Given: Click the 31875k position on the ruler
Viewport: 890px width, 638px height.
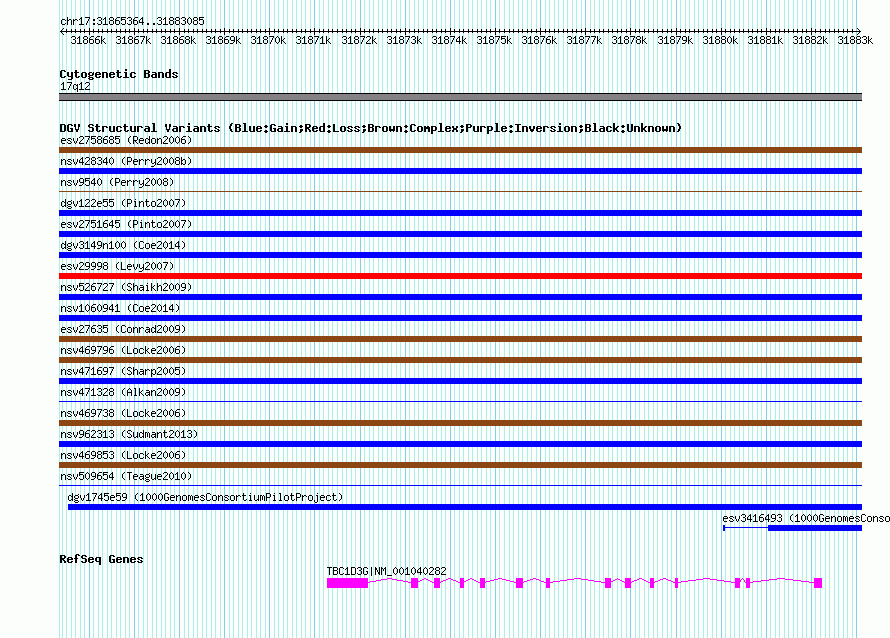Looking at the screenshot, I should [494, 40].
